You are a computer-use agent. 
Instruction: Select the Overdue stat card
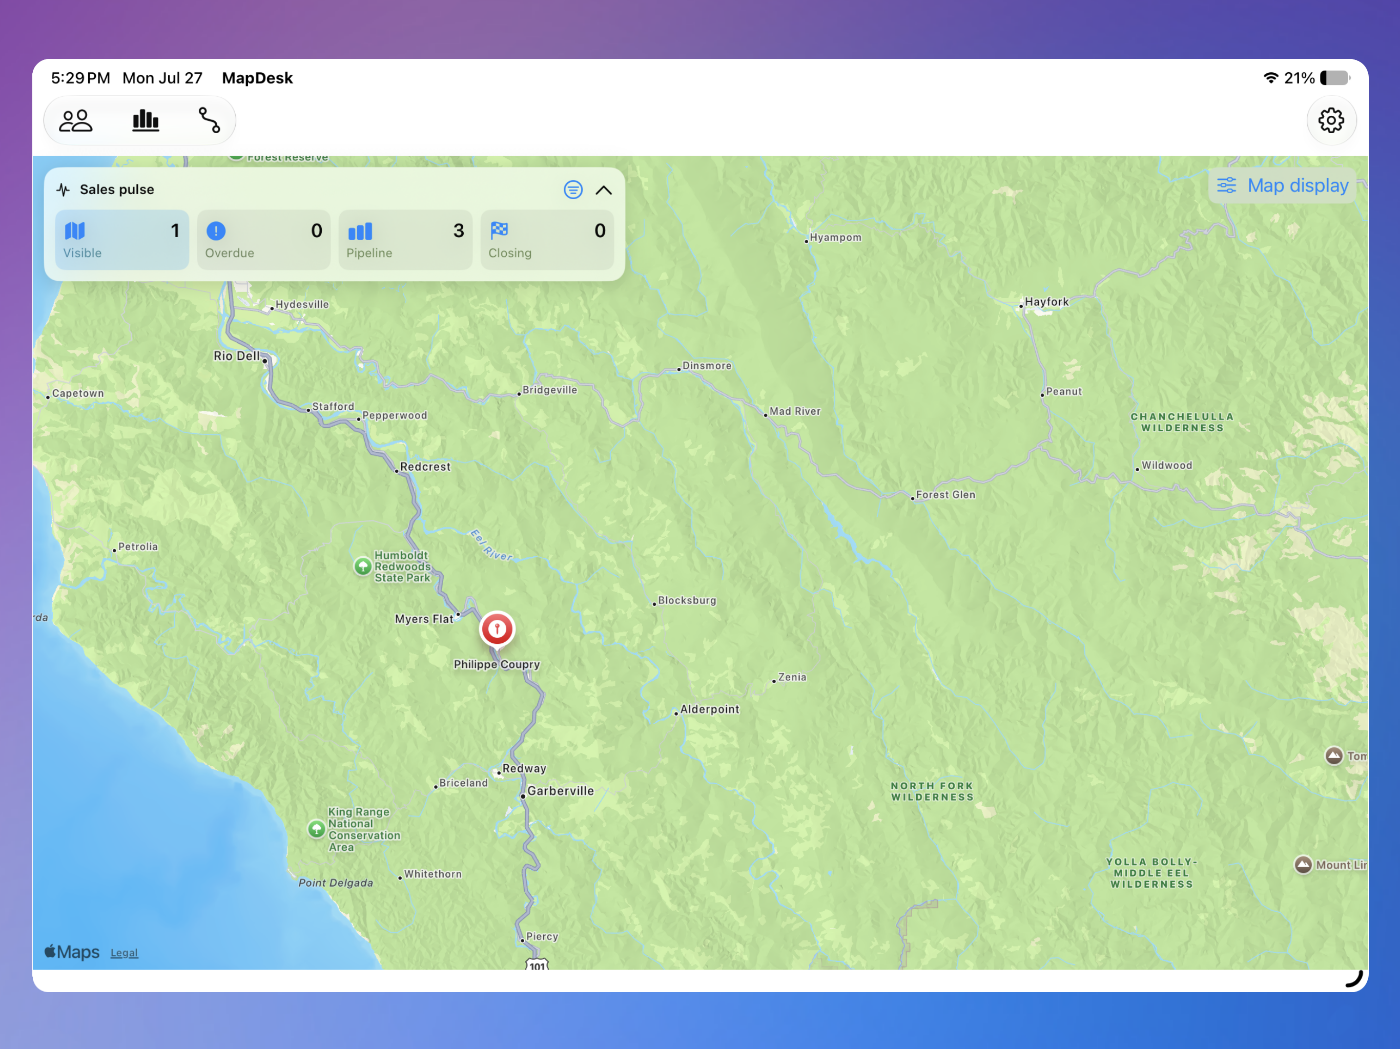coord(264,240)
